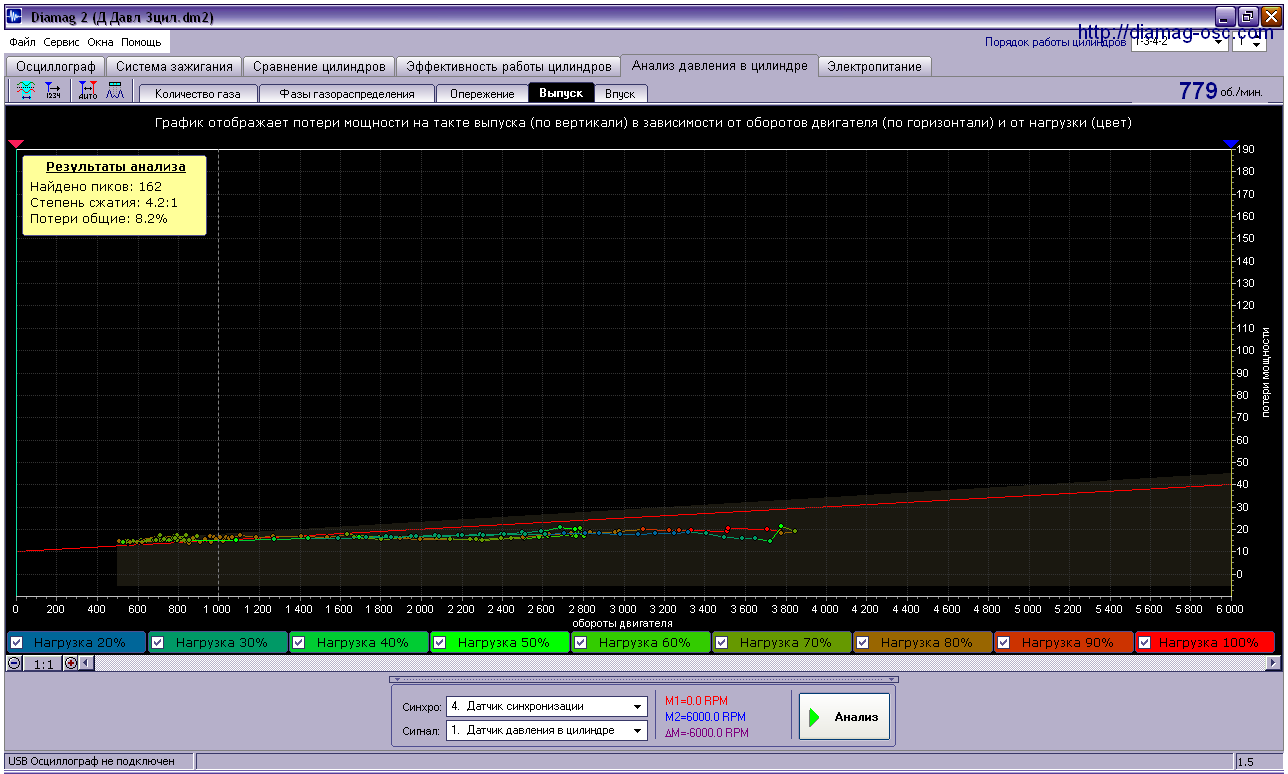Viewport: 1288px width, 774px height.
Task: Open the Количество газа subtab
Action: (x=198, y=93)
